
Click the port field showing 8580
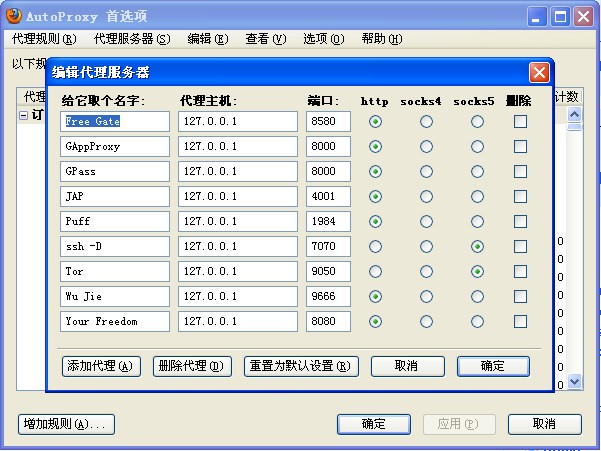pyautogui.click(x=328, y=121)
